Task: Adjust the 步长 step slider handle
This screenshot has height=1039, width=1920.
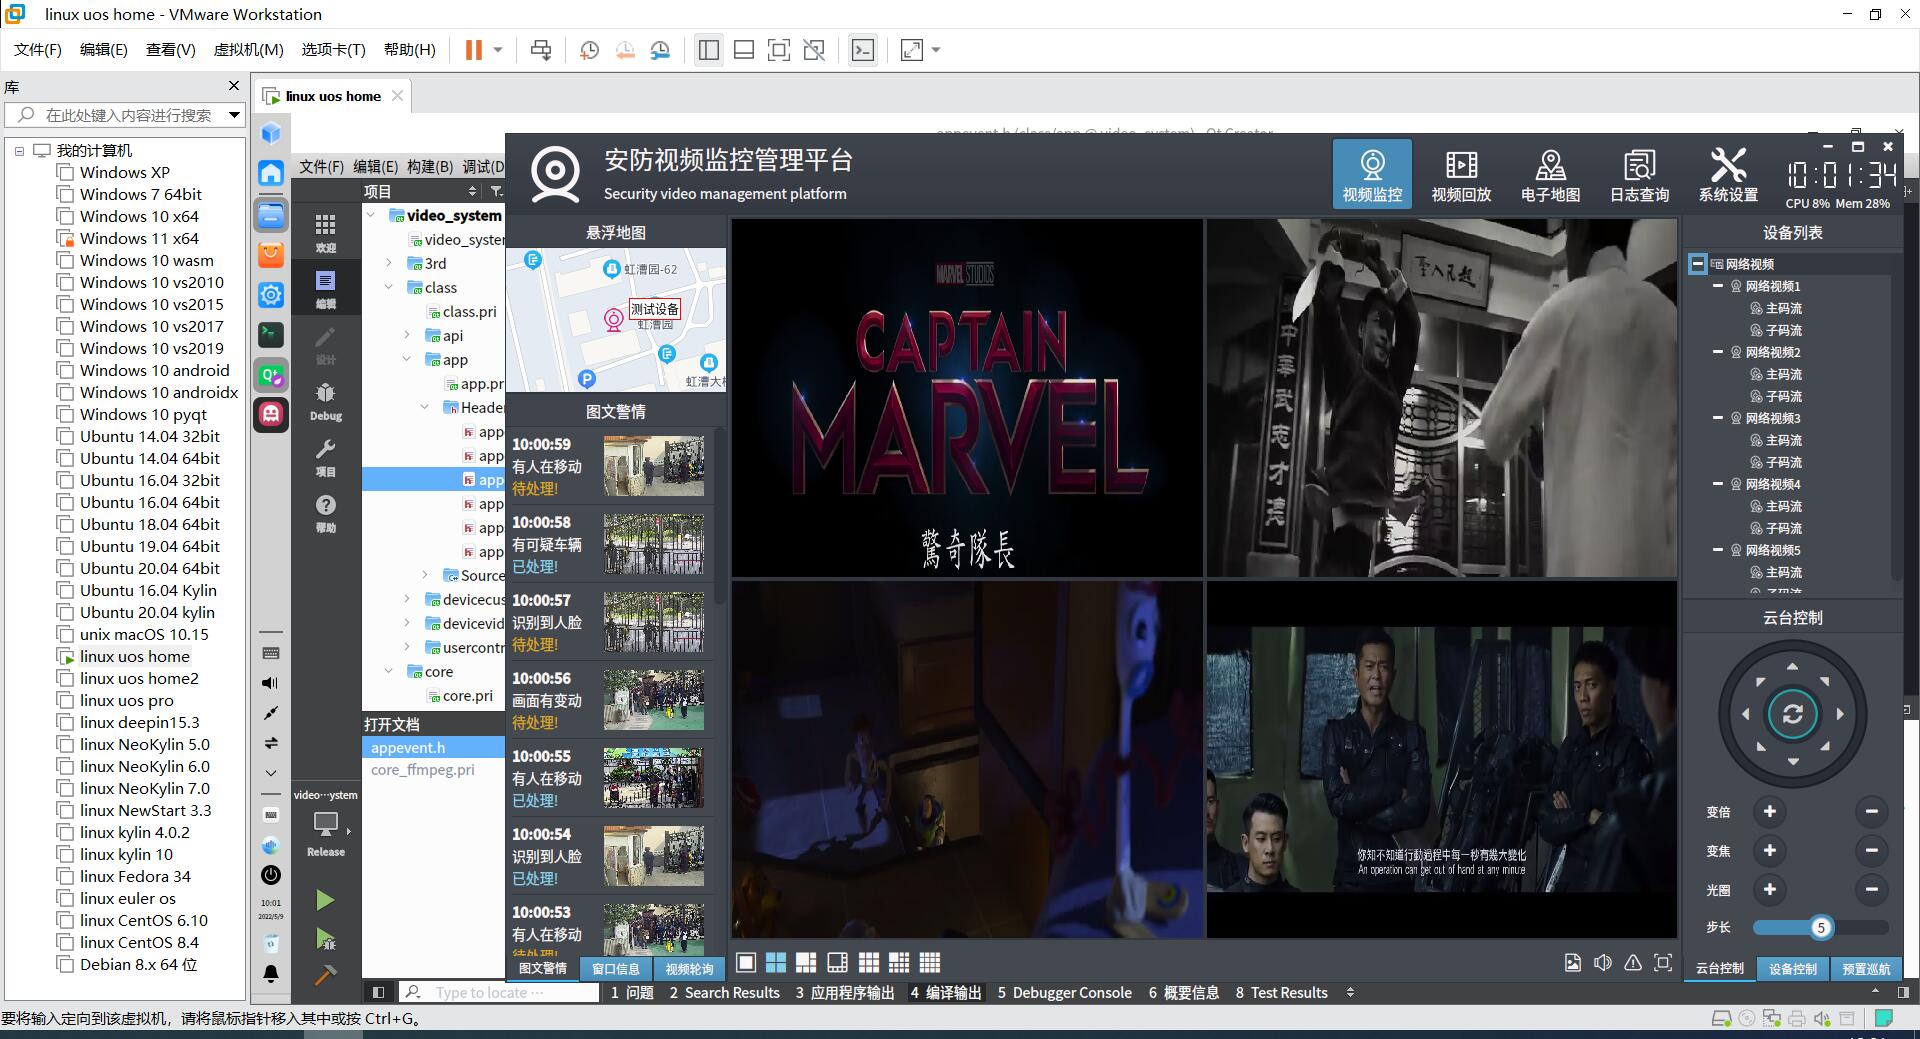Action: pyautogui.click(x=1821, y=927)
